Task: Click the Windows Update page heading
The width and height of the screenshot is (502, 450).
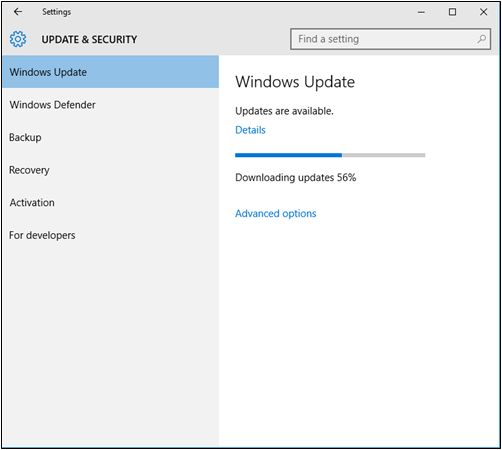Action: pyautogui.click(x=295, y=82)
